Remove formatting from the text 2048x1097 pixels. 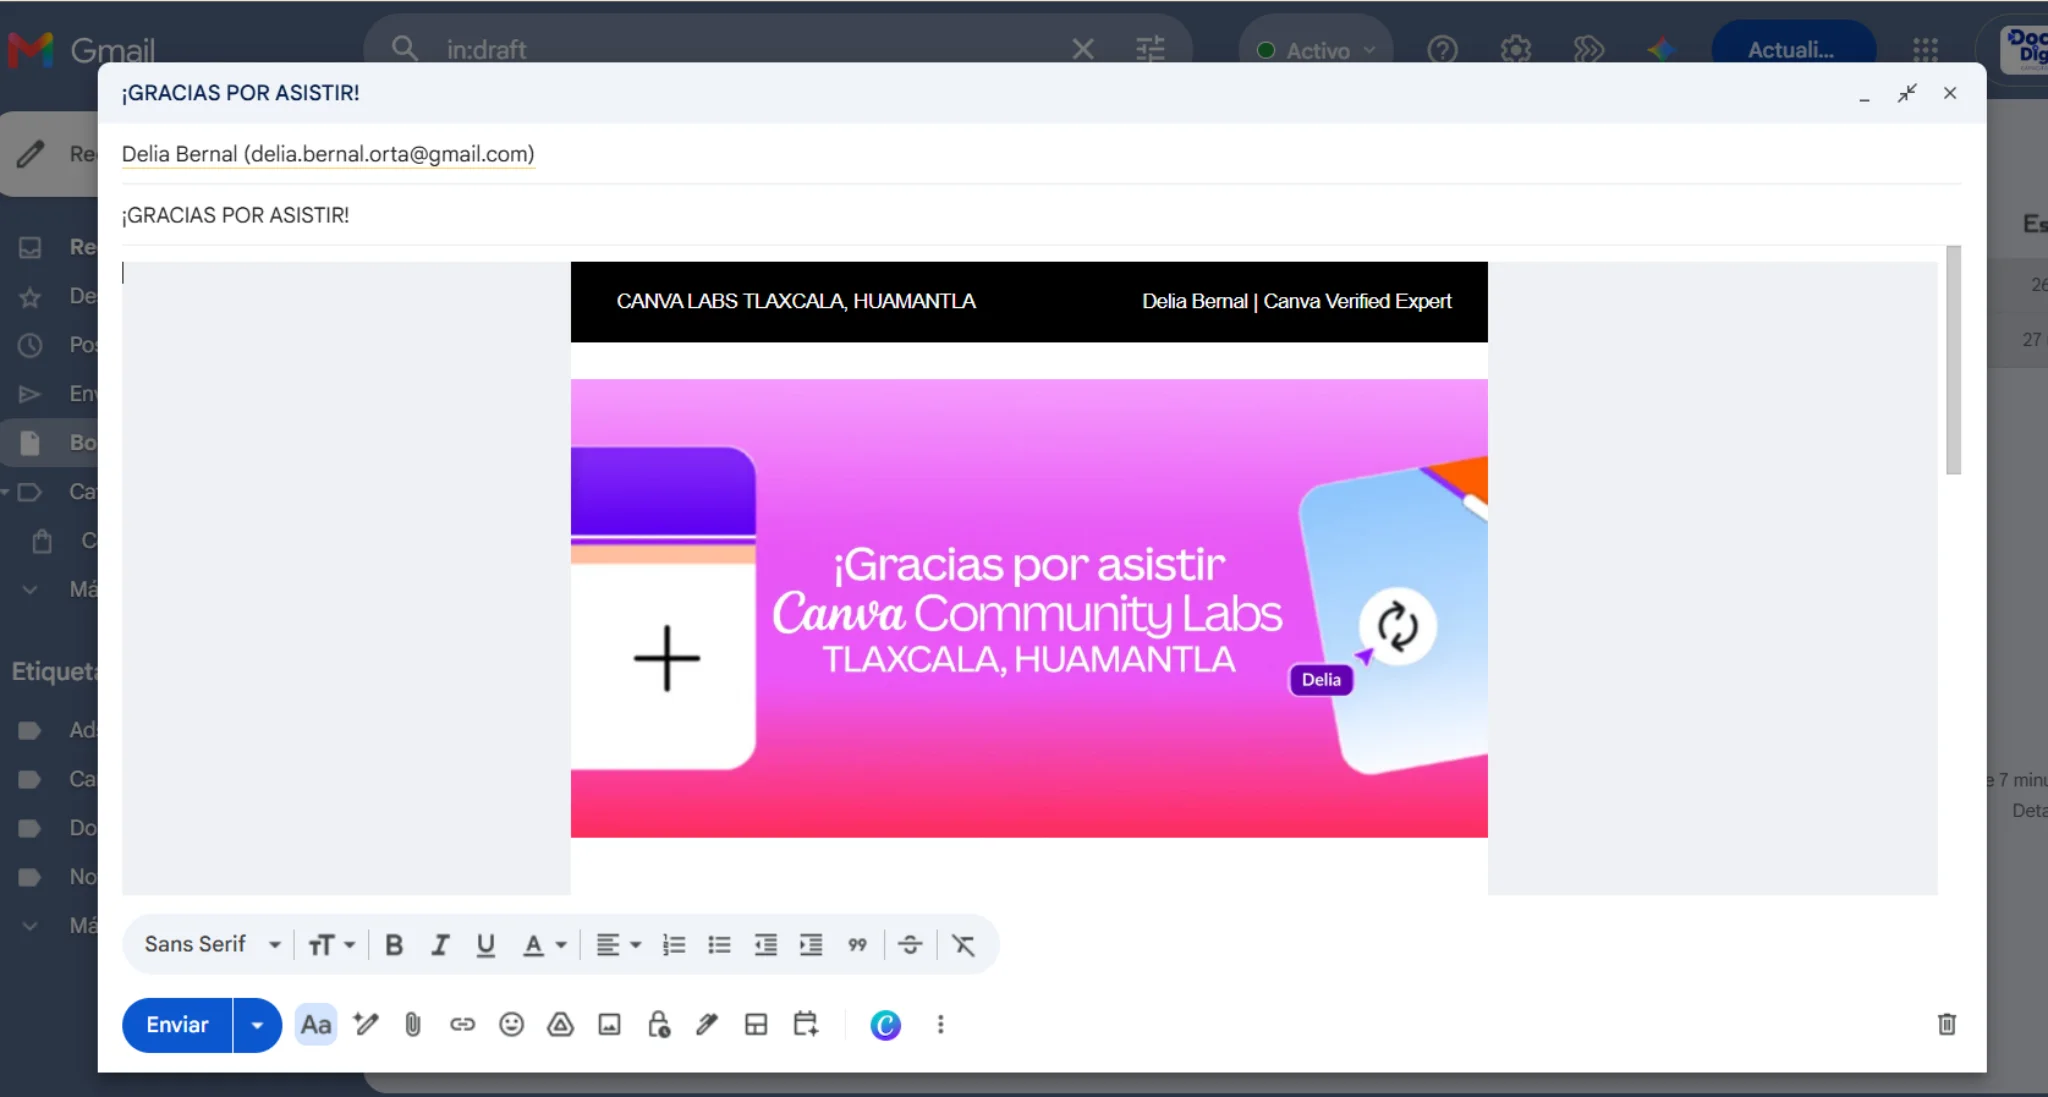coord(963,945)
